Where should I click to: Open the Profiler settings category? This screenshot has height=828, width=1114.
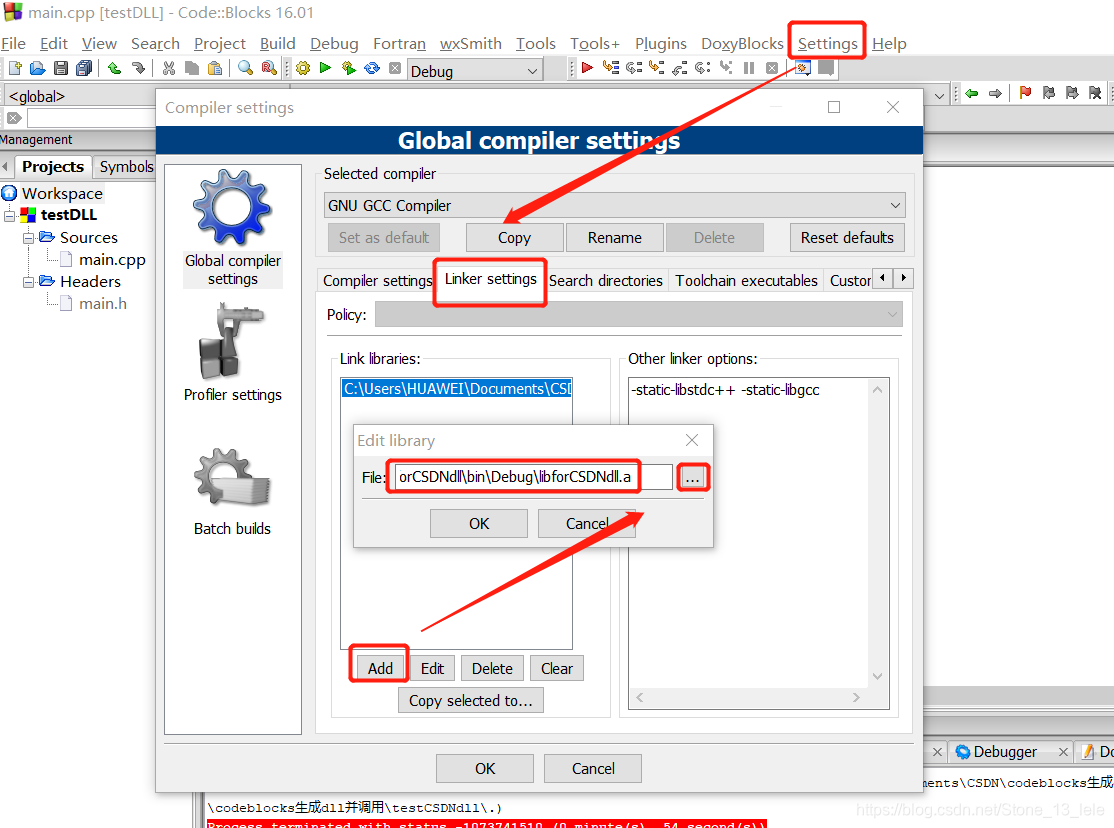(x=232, y=353)
